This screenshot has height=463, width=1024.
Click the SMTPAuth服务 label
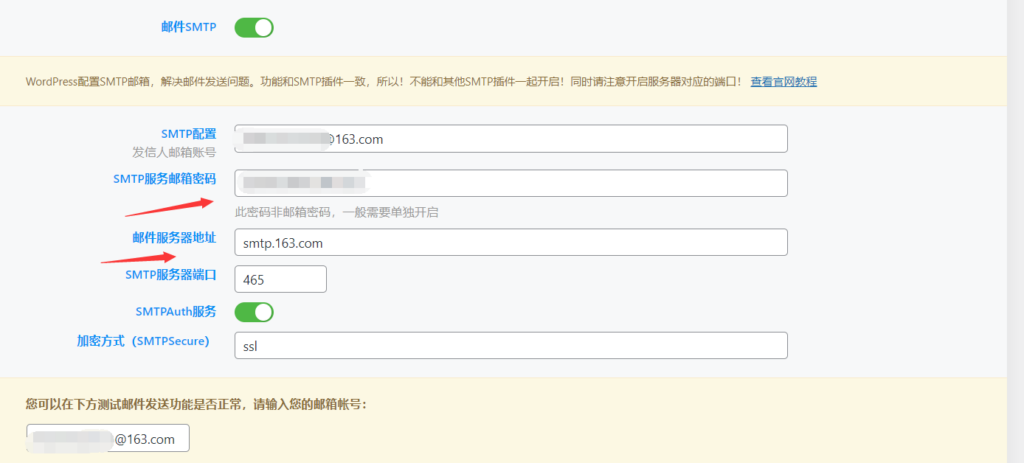[x=176, y=311]
